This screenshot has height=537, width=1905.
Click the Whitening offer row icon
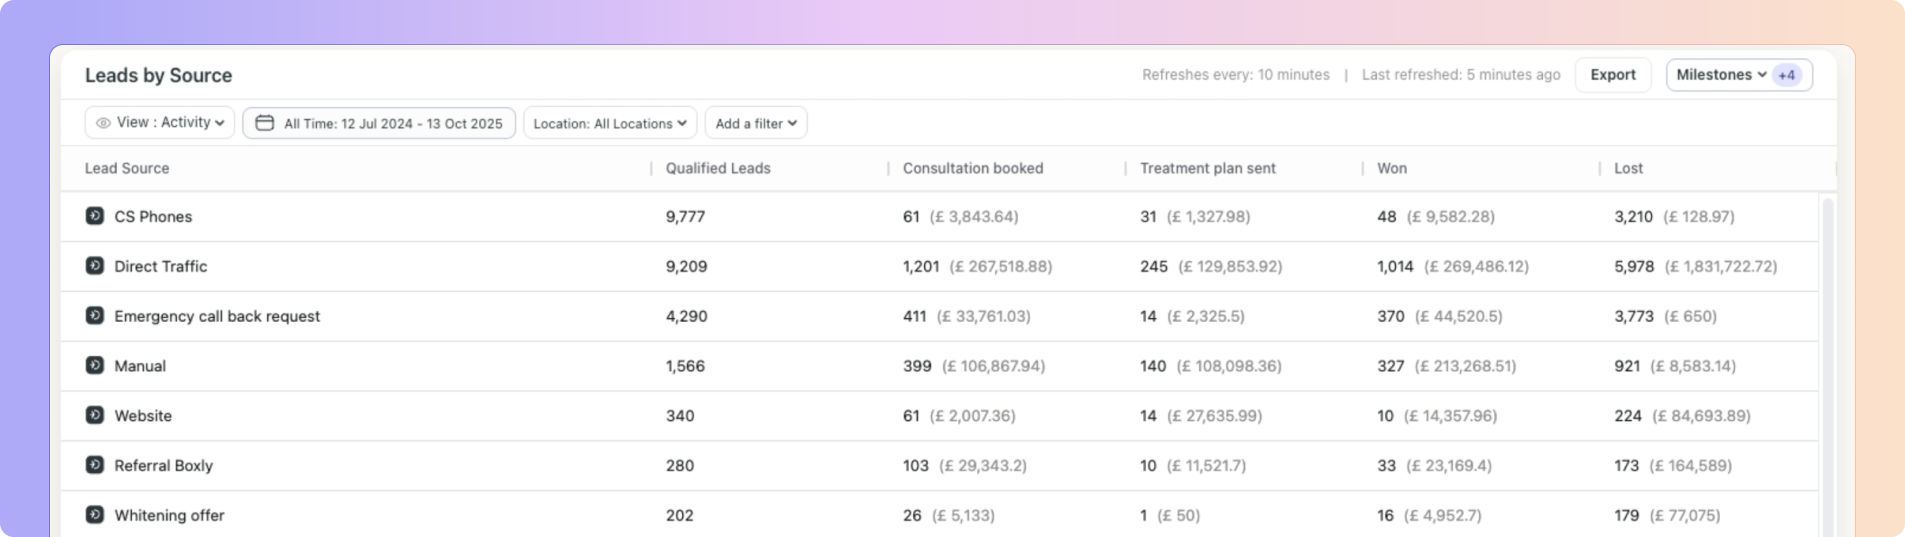(95, 515)
